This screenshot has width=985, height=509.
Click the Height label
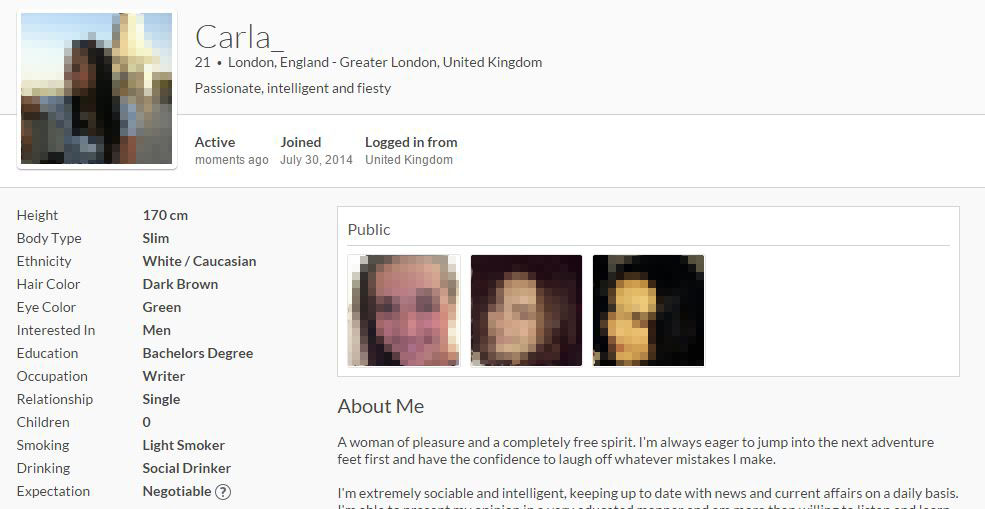(37, 215)
